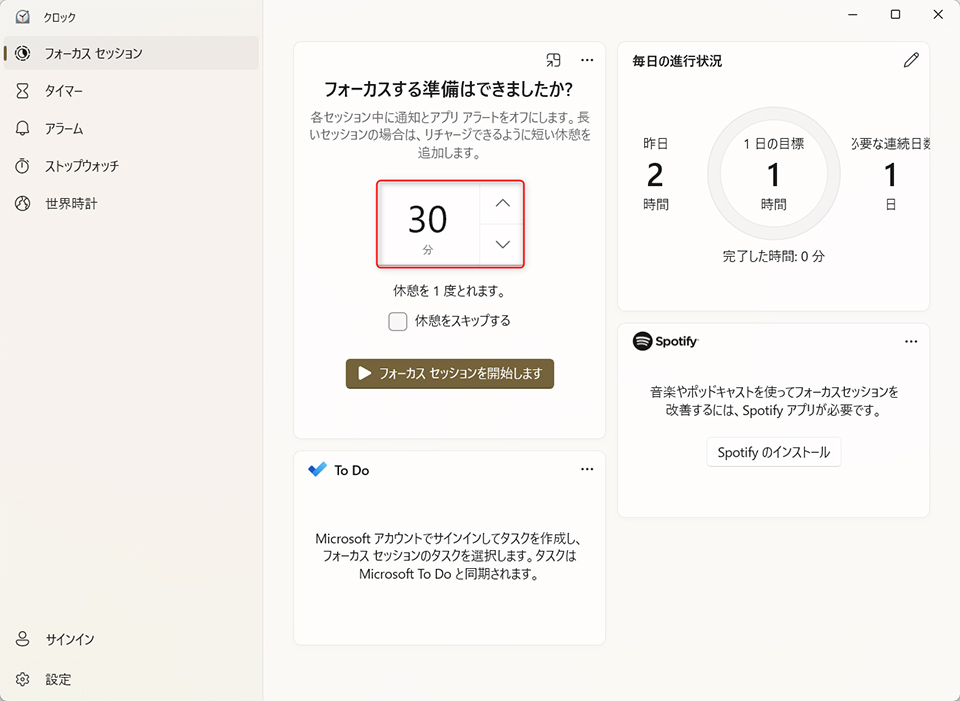Screen dimensions: 960x701
Task: Click the 昨日 2 時間 statistic
Action: pyautogui.click(x=656, y=174)
